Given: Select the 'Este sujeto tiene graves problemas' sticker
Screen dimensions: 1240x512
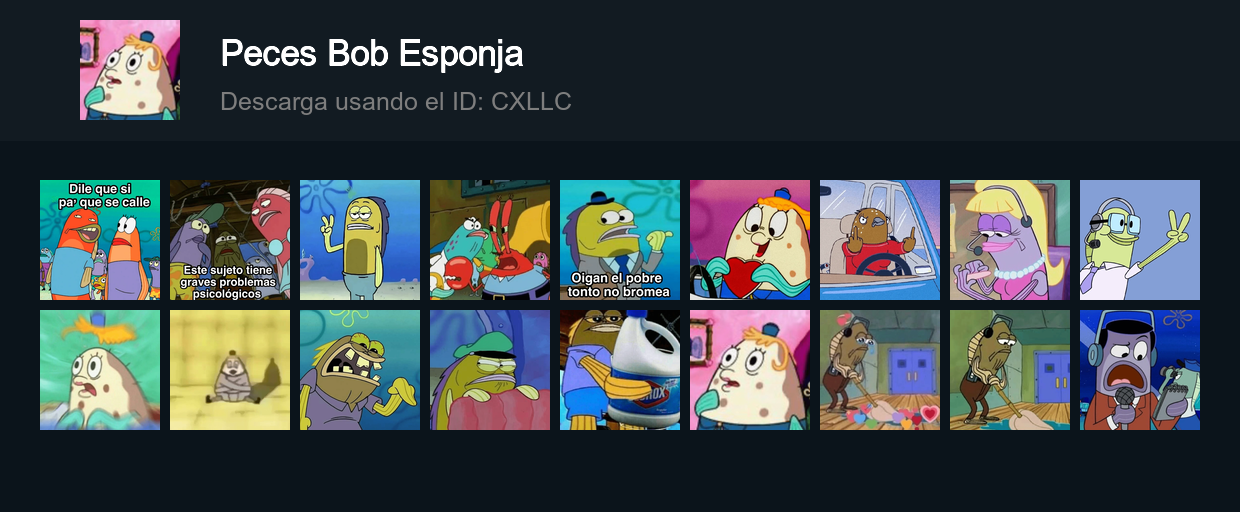Looking at the screenshot, I should (x=230, y=240).
